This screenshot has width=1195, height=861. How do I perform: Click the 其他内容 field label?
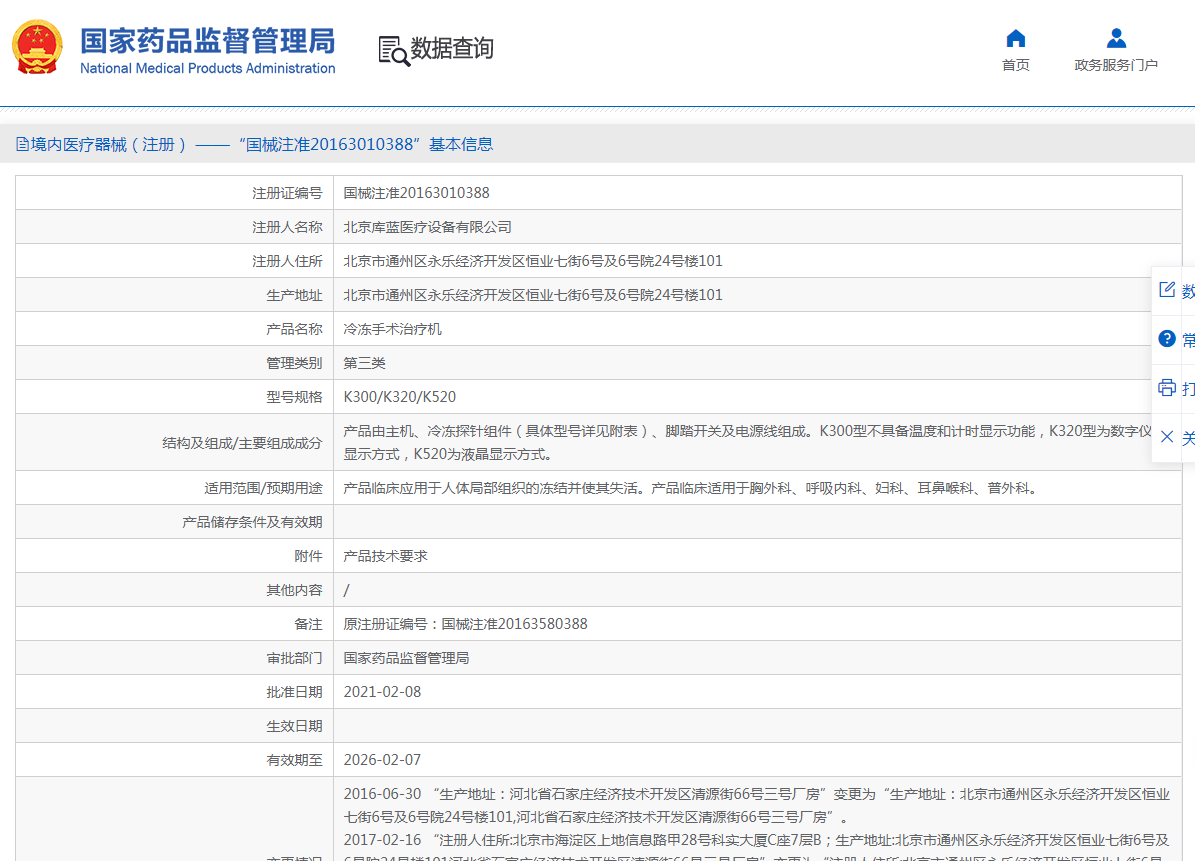294,590
